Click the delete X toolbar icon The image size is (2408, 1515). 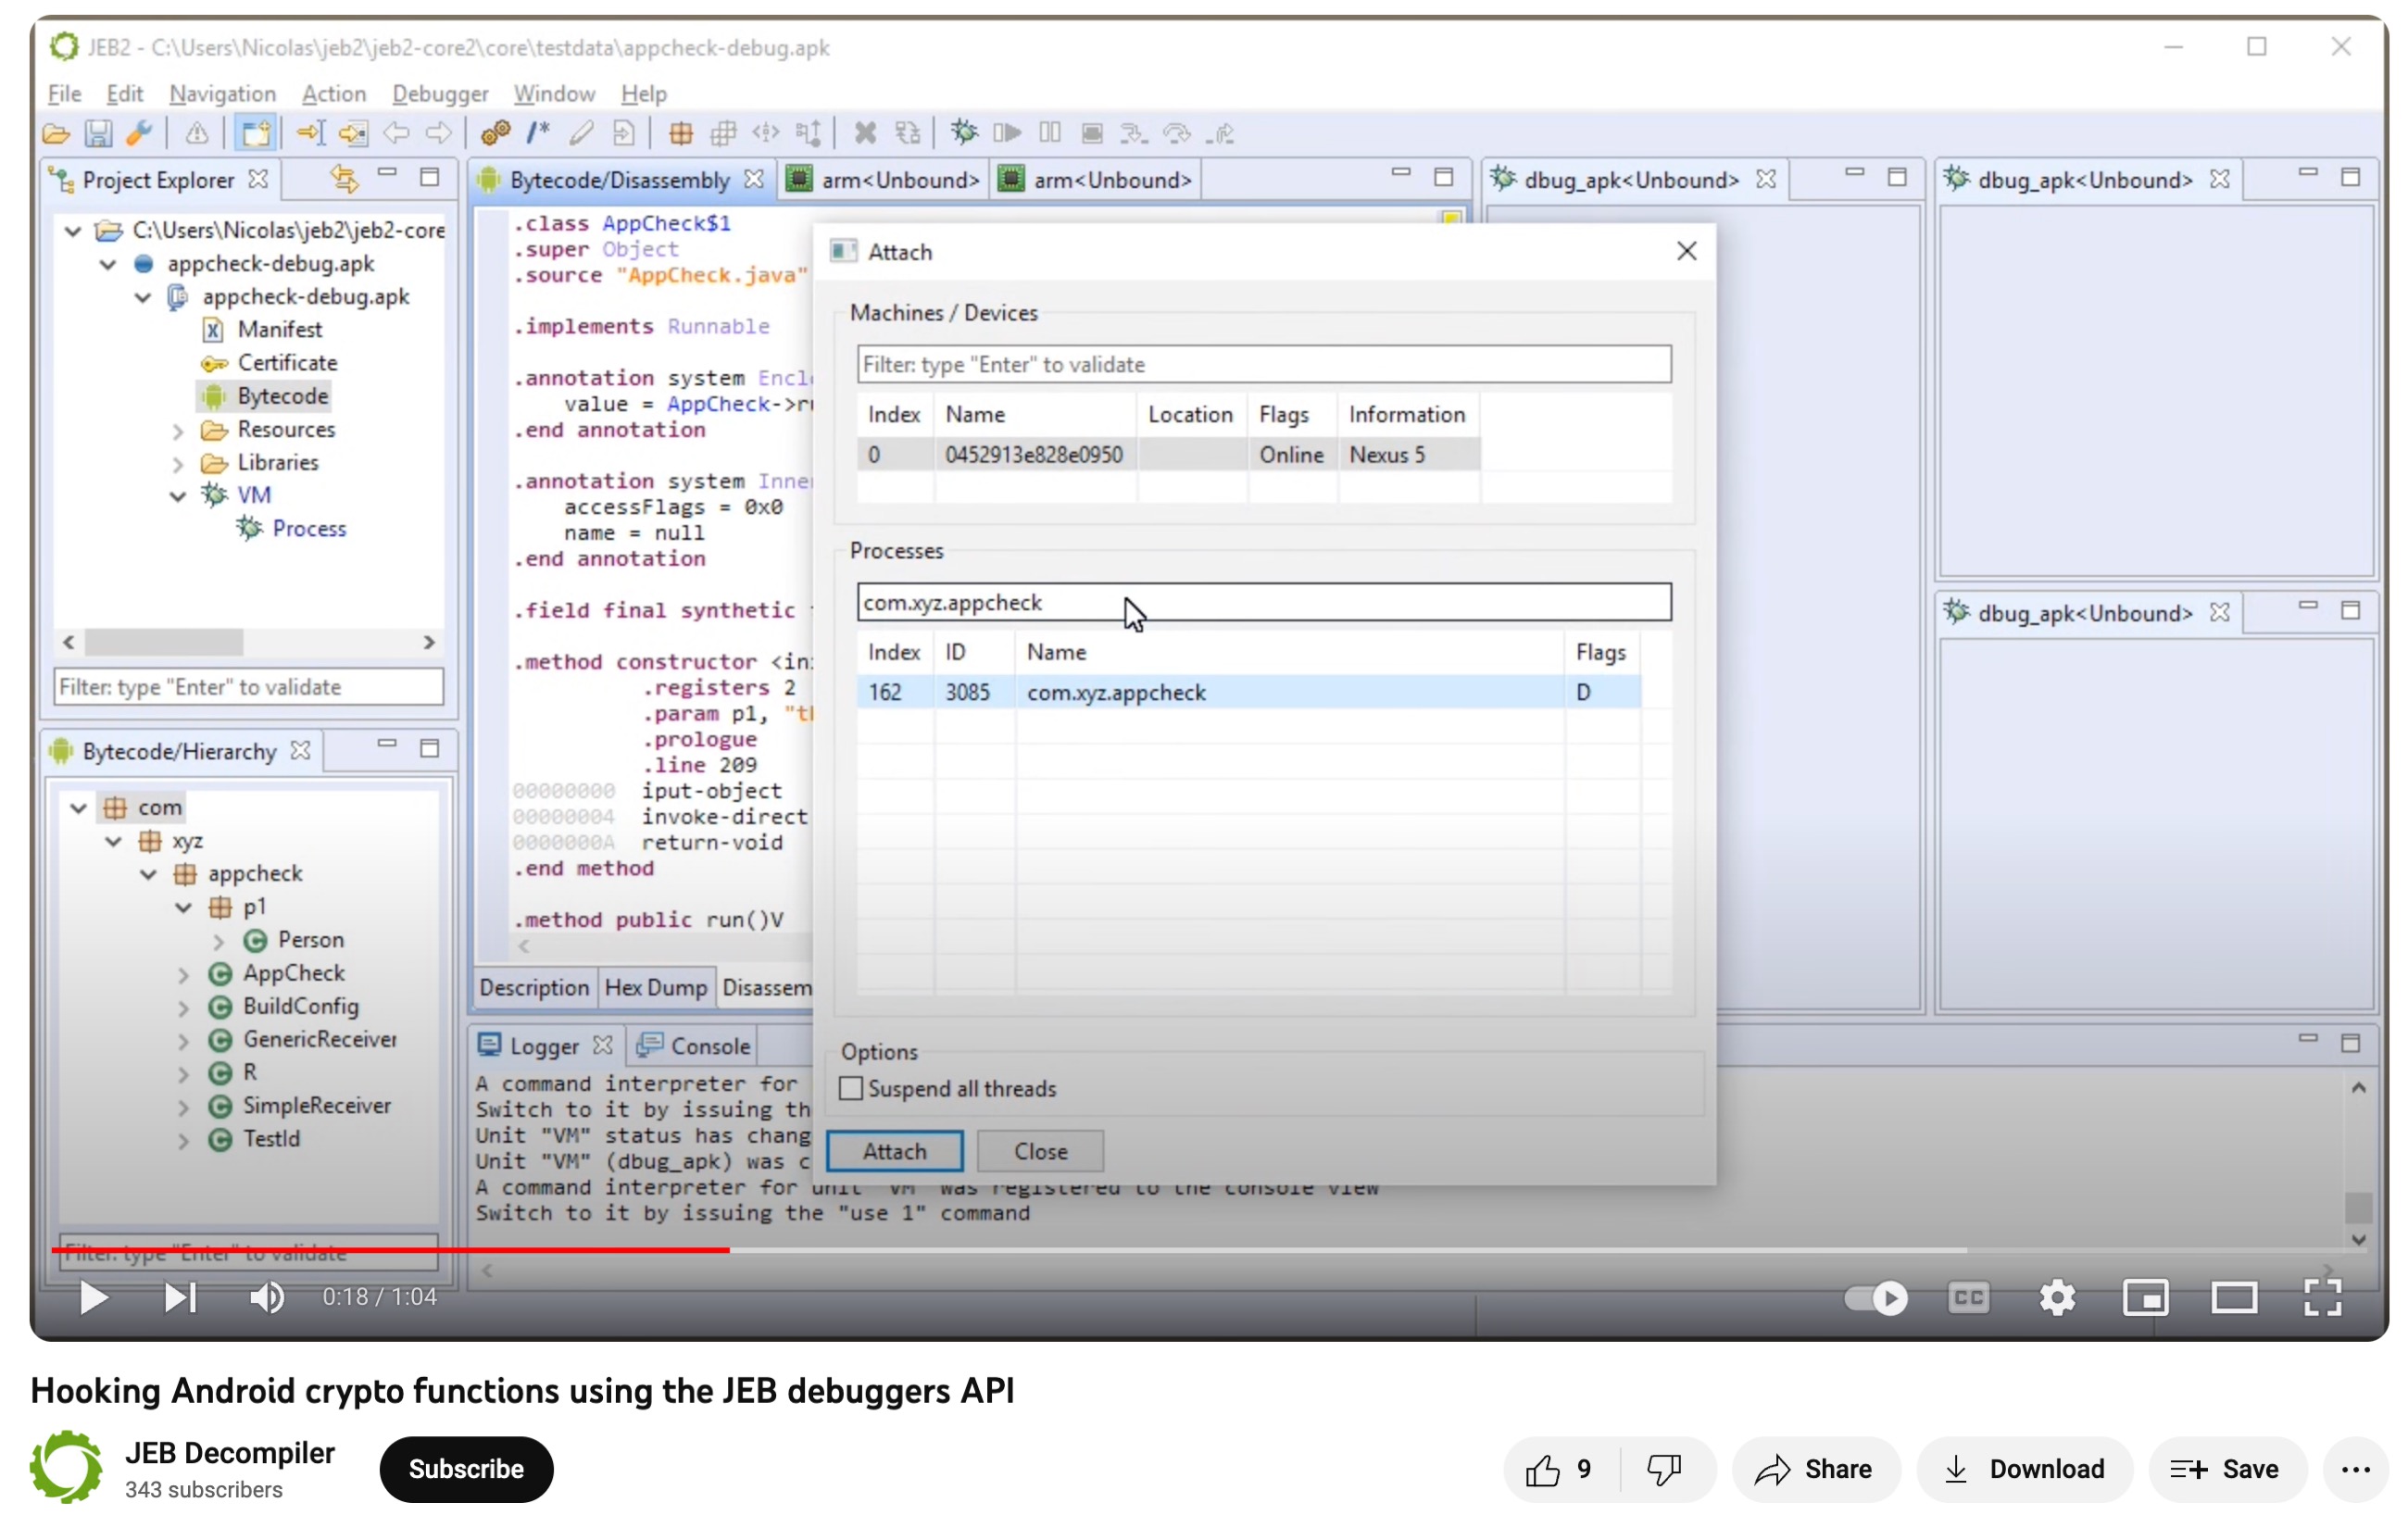(x=865, y=133)
